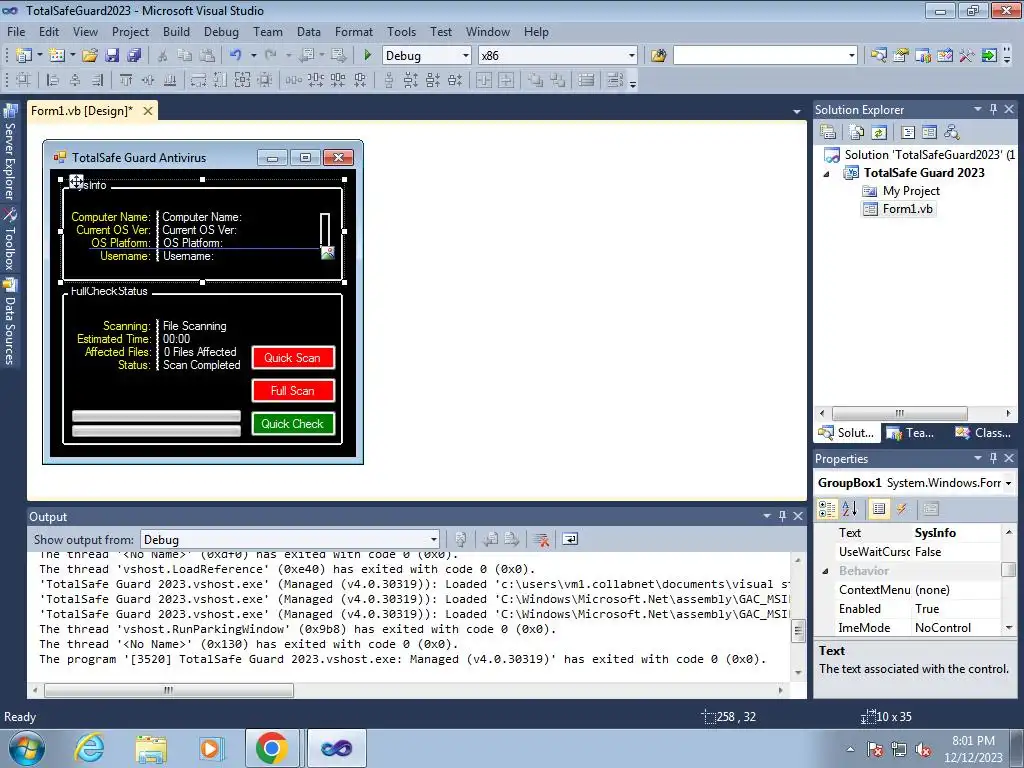Switch to the Team Explorer tab
This screenshot has width=1024, height=768.
912,432
